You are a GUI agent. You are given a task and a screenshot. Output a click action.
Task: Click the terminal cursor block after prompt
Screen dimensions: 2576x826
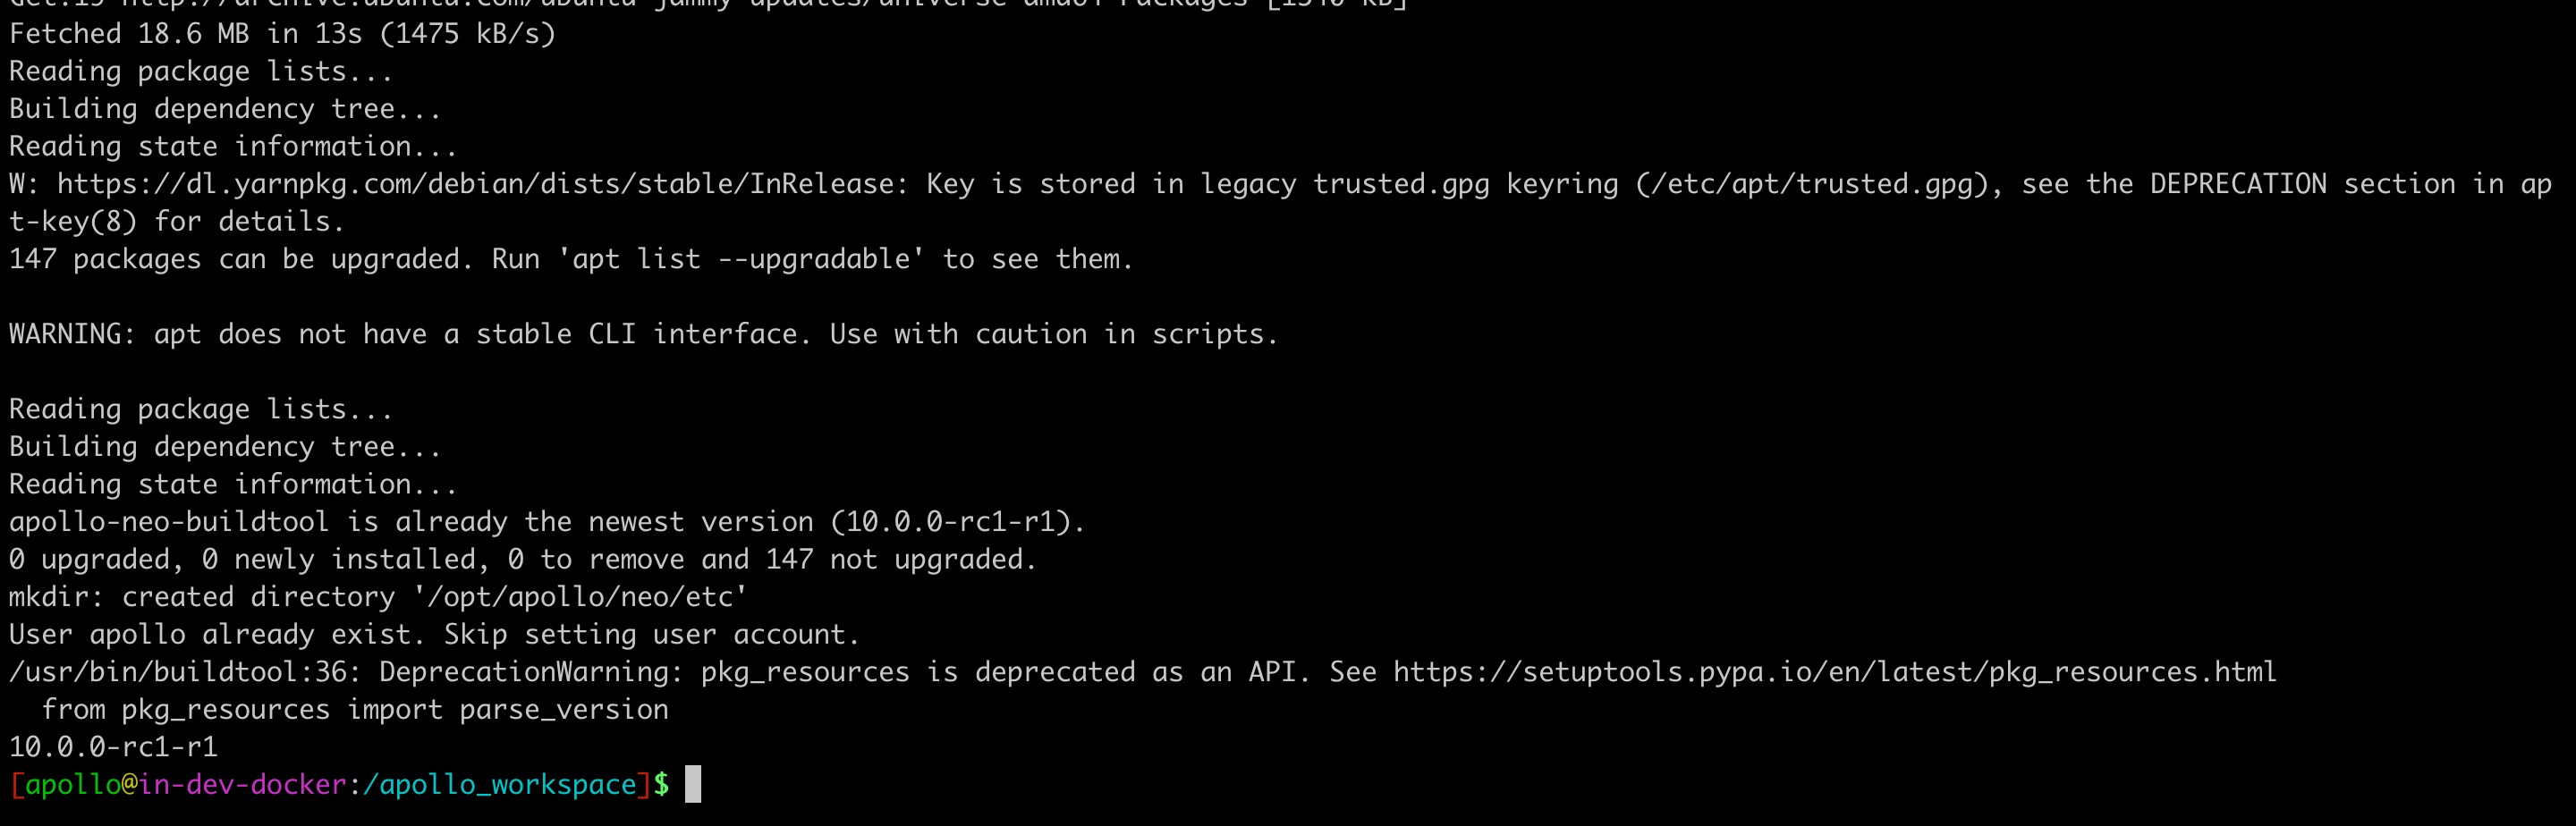click(693, 784)
